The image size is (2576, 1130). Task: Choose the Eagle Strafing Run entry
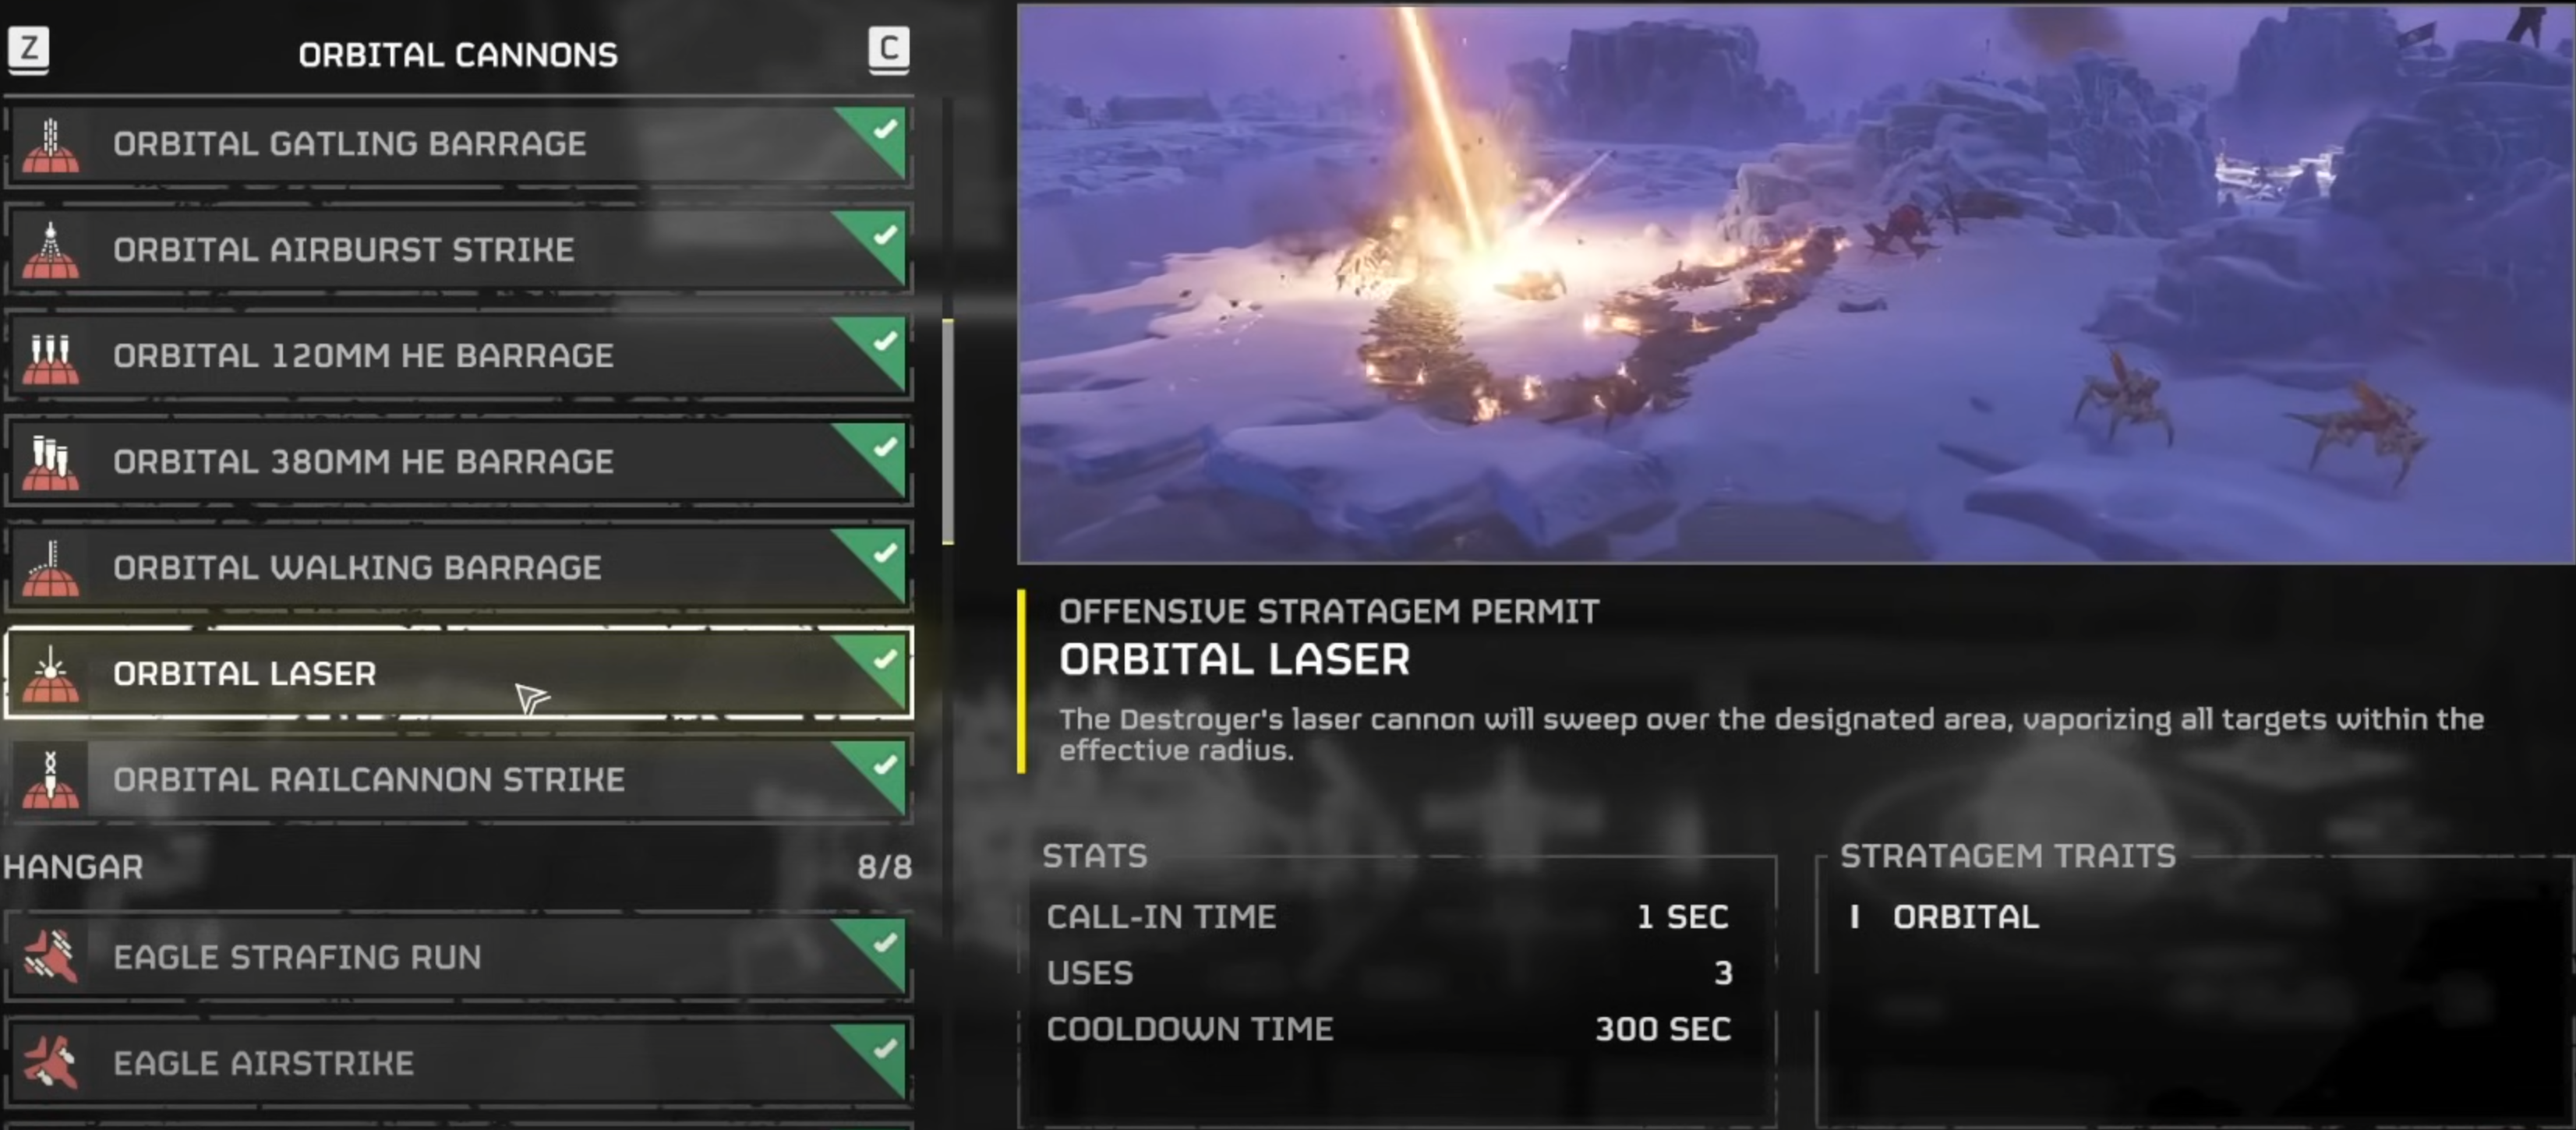(x=458, y=957)
